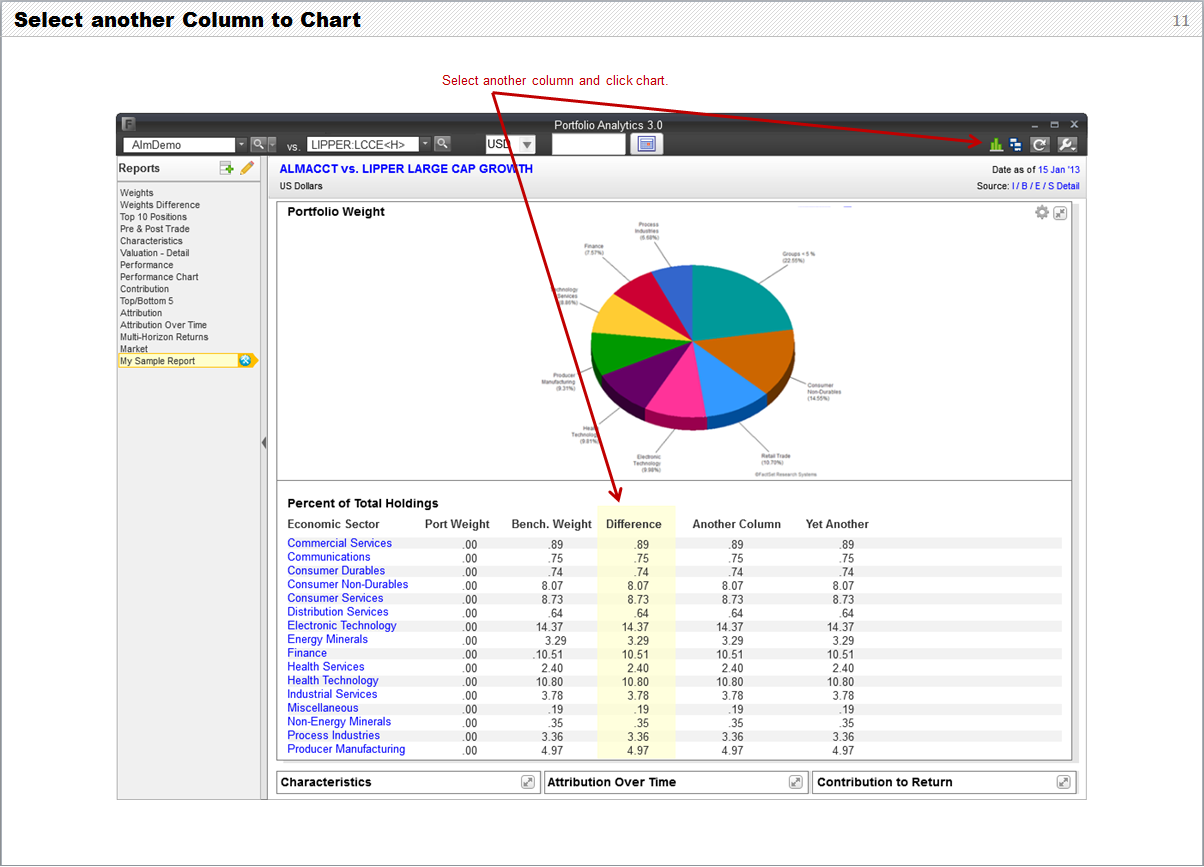Click the search icon beside LIPPER:LCCE<H>
1204x867 pixels.
point(442,144)
